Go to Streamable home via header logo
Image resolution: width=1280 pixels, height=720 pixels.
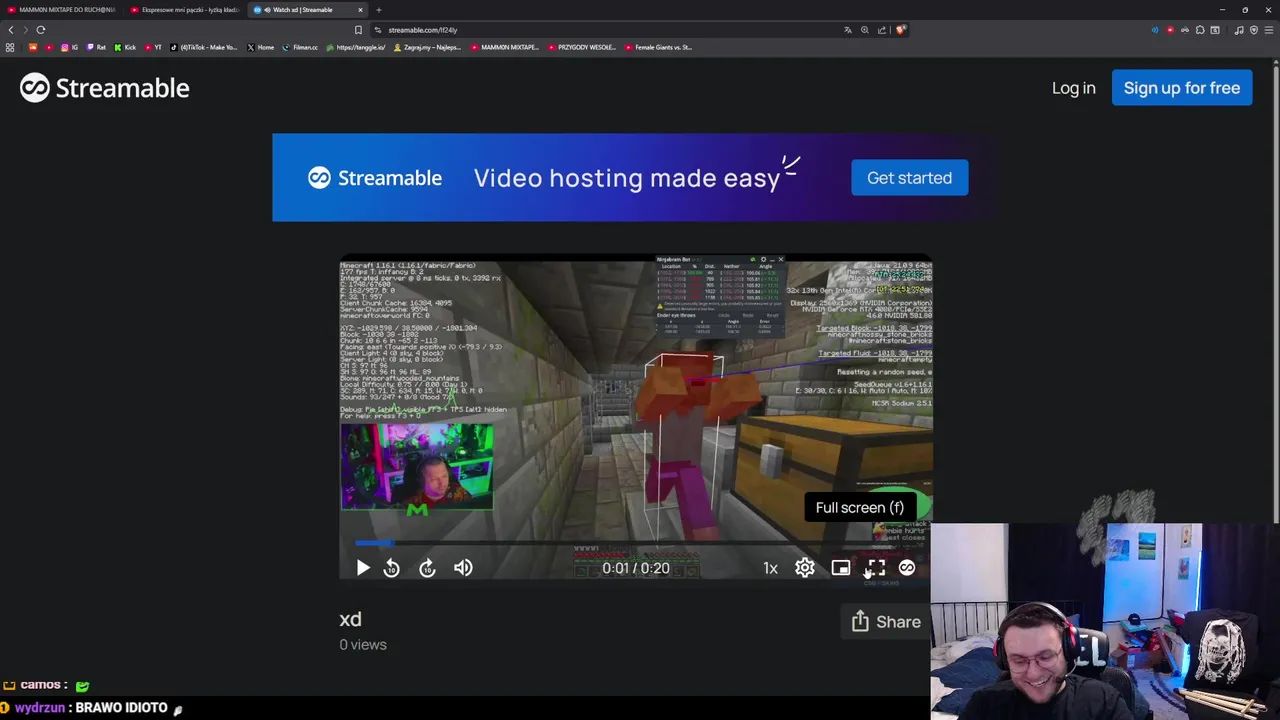tap(105, 88)
